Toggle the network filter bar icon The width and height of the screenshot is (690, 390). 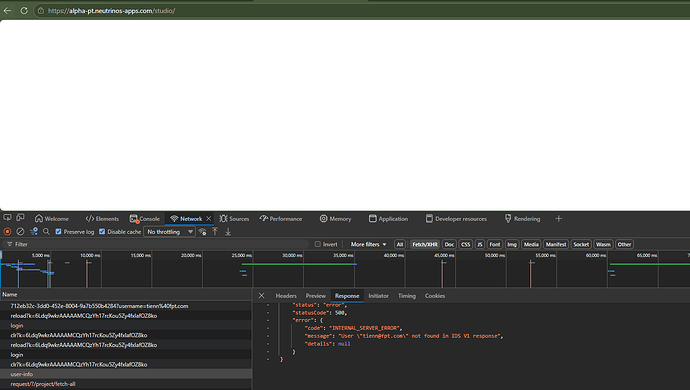click(x=33, y=232)
